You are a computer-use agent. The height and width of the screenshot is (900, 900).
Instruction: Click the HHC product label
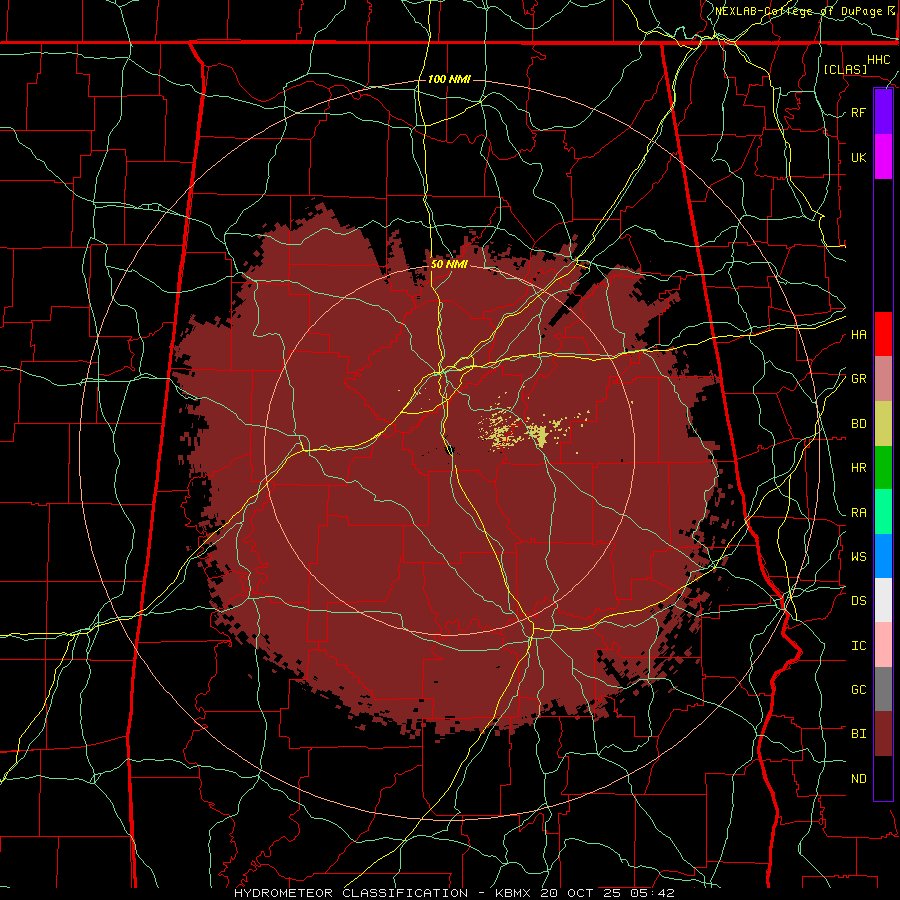tap(878, 60)
